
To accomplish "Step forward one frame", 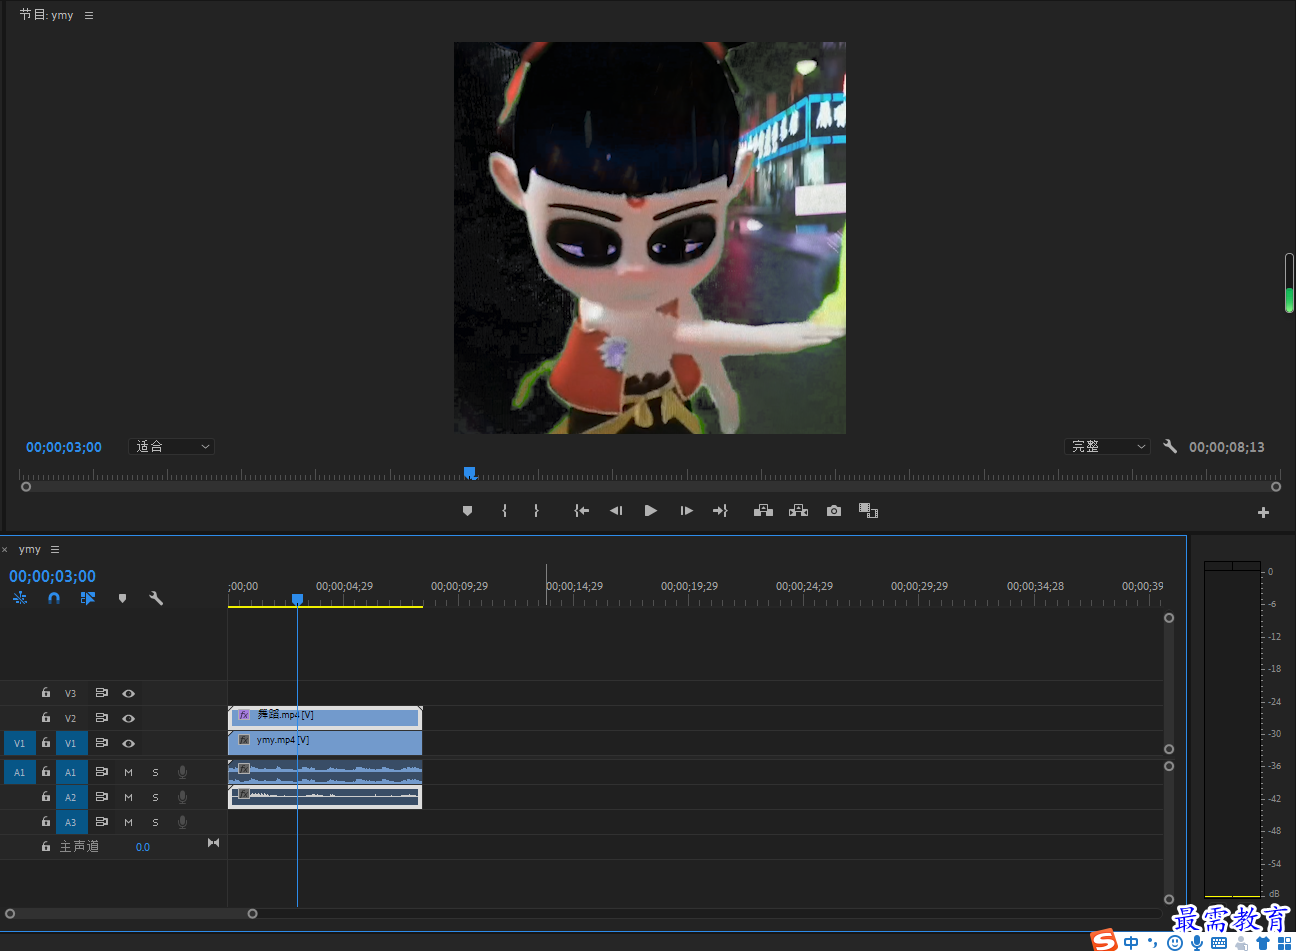I will pyautogui.click(x=686, y=511).
